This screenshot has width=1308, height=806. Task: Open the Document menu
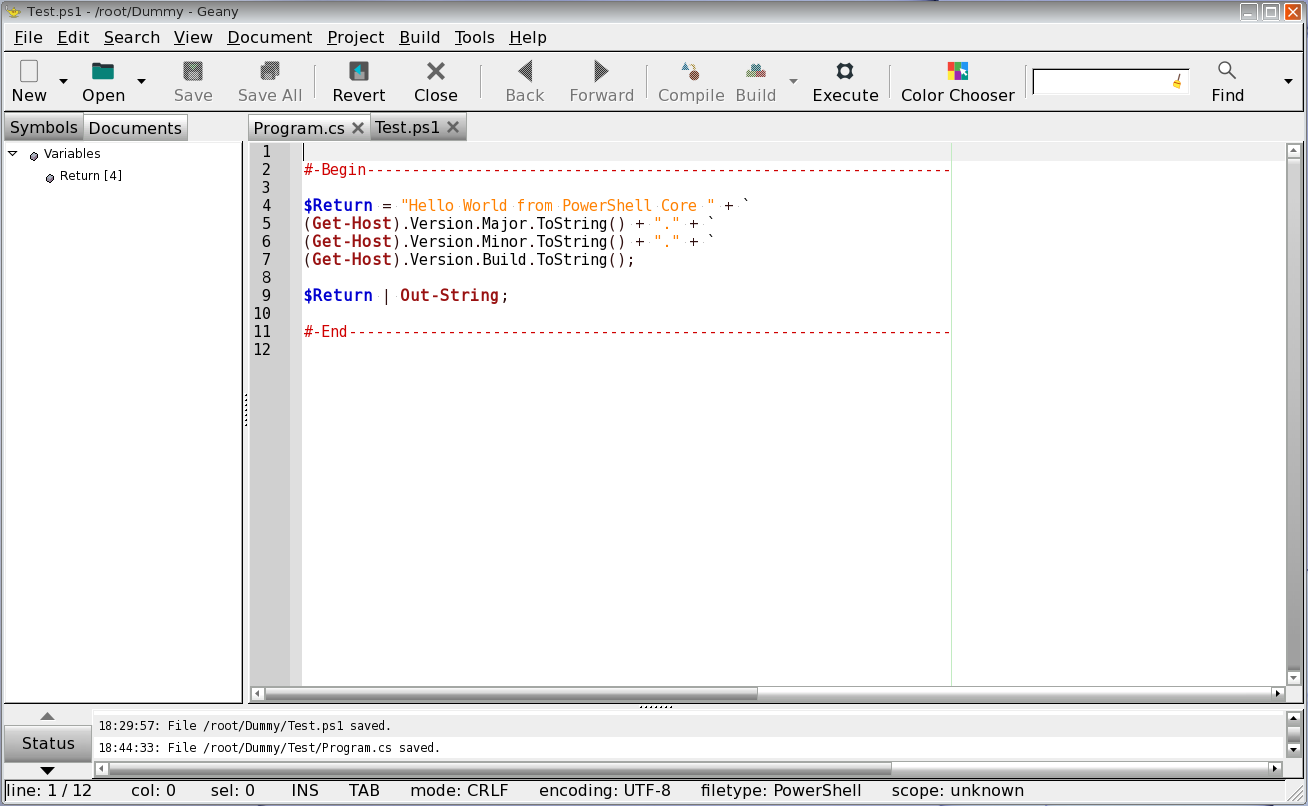pos(269,37)
